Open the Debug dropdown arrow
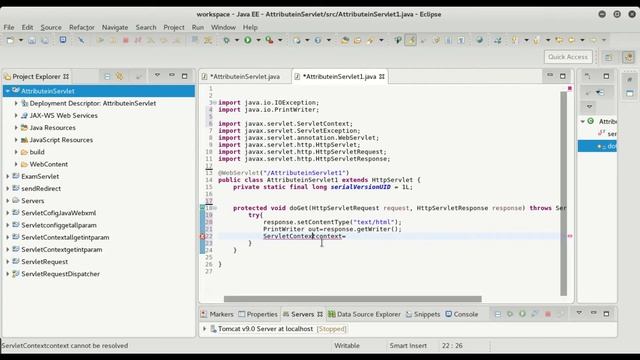The height and width of the screenshot is (360, 640). point(236,40)
